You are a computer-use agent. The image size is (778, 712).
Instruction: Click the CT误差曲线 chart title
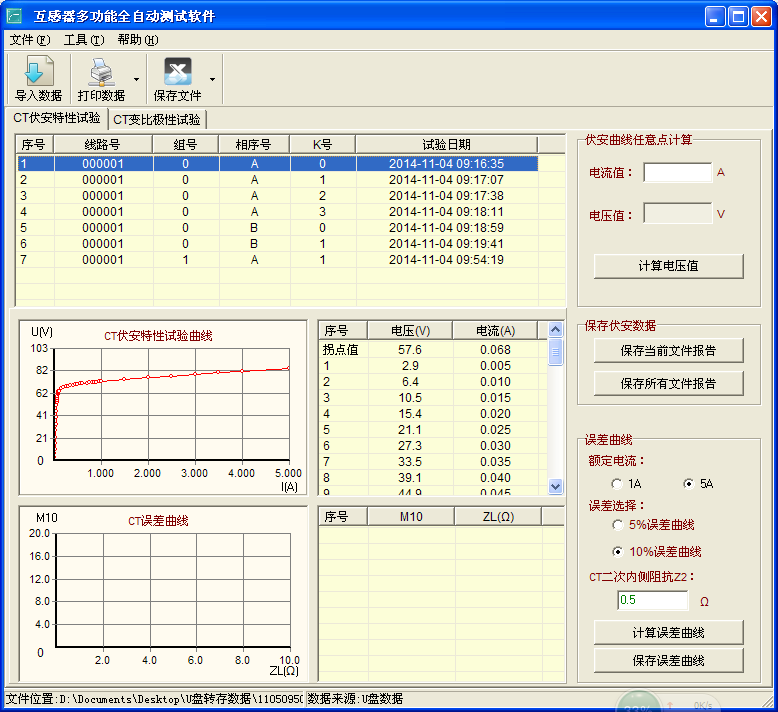click(158, 521)
